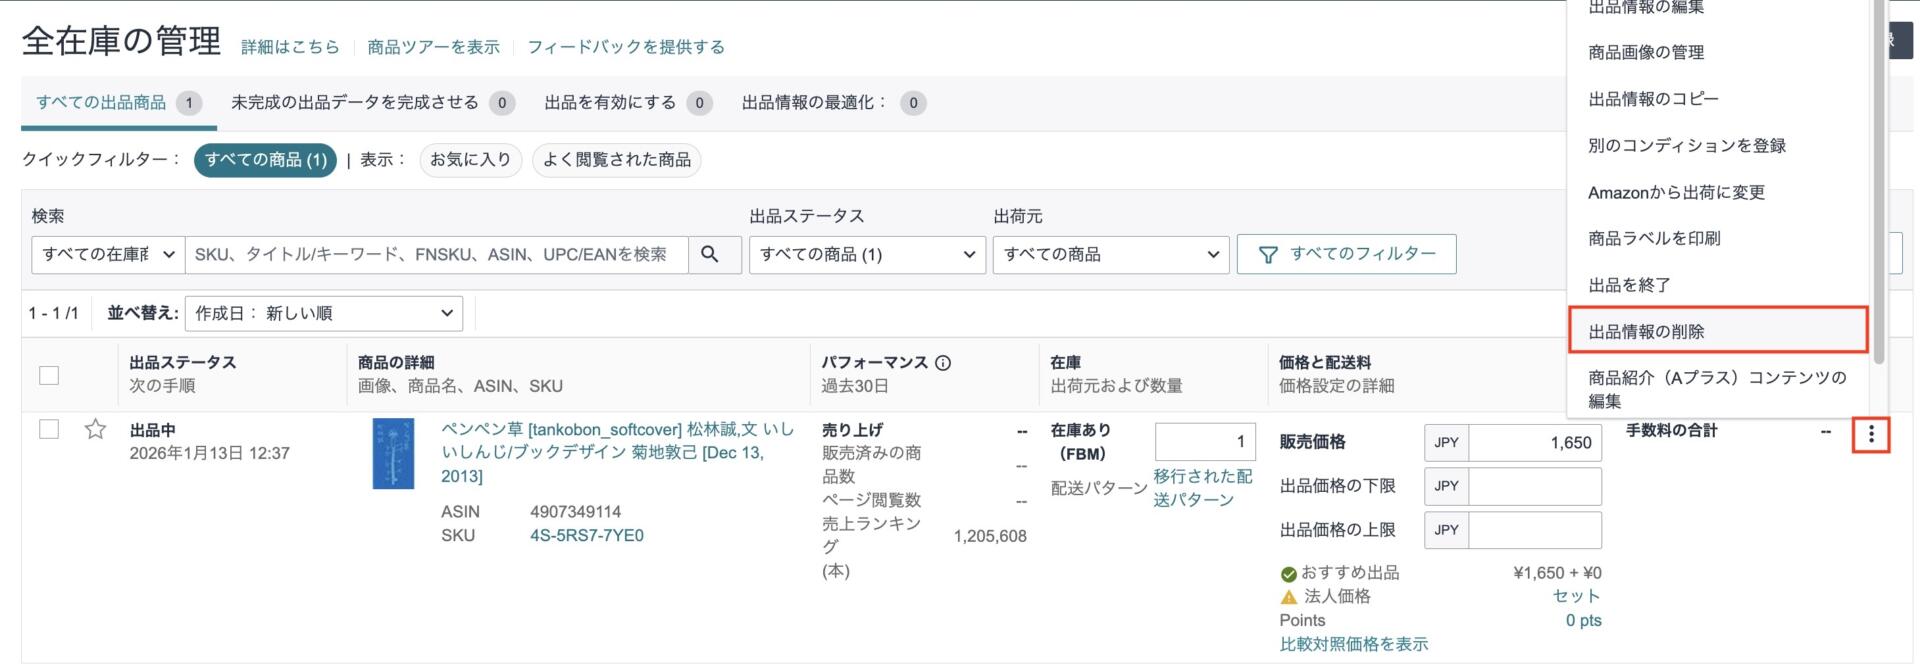Open the すべての在庫 search scope dropdown
Viewport: 1920px width, 672px height.
pos(108,254)
